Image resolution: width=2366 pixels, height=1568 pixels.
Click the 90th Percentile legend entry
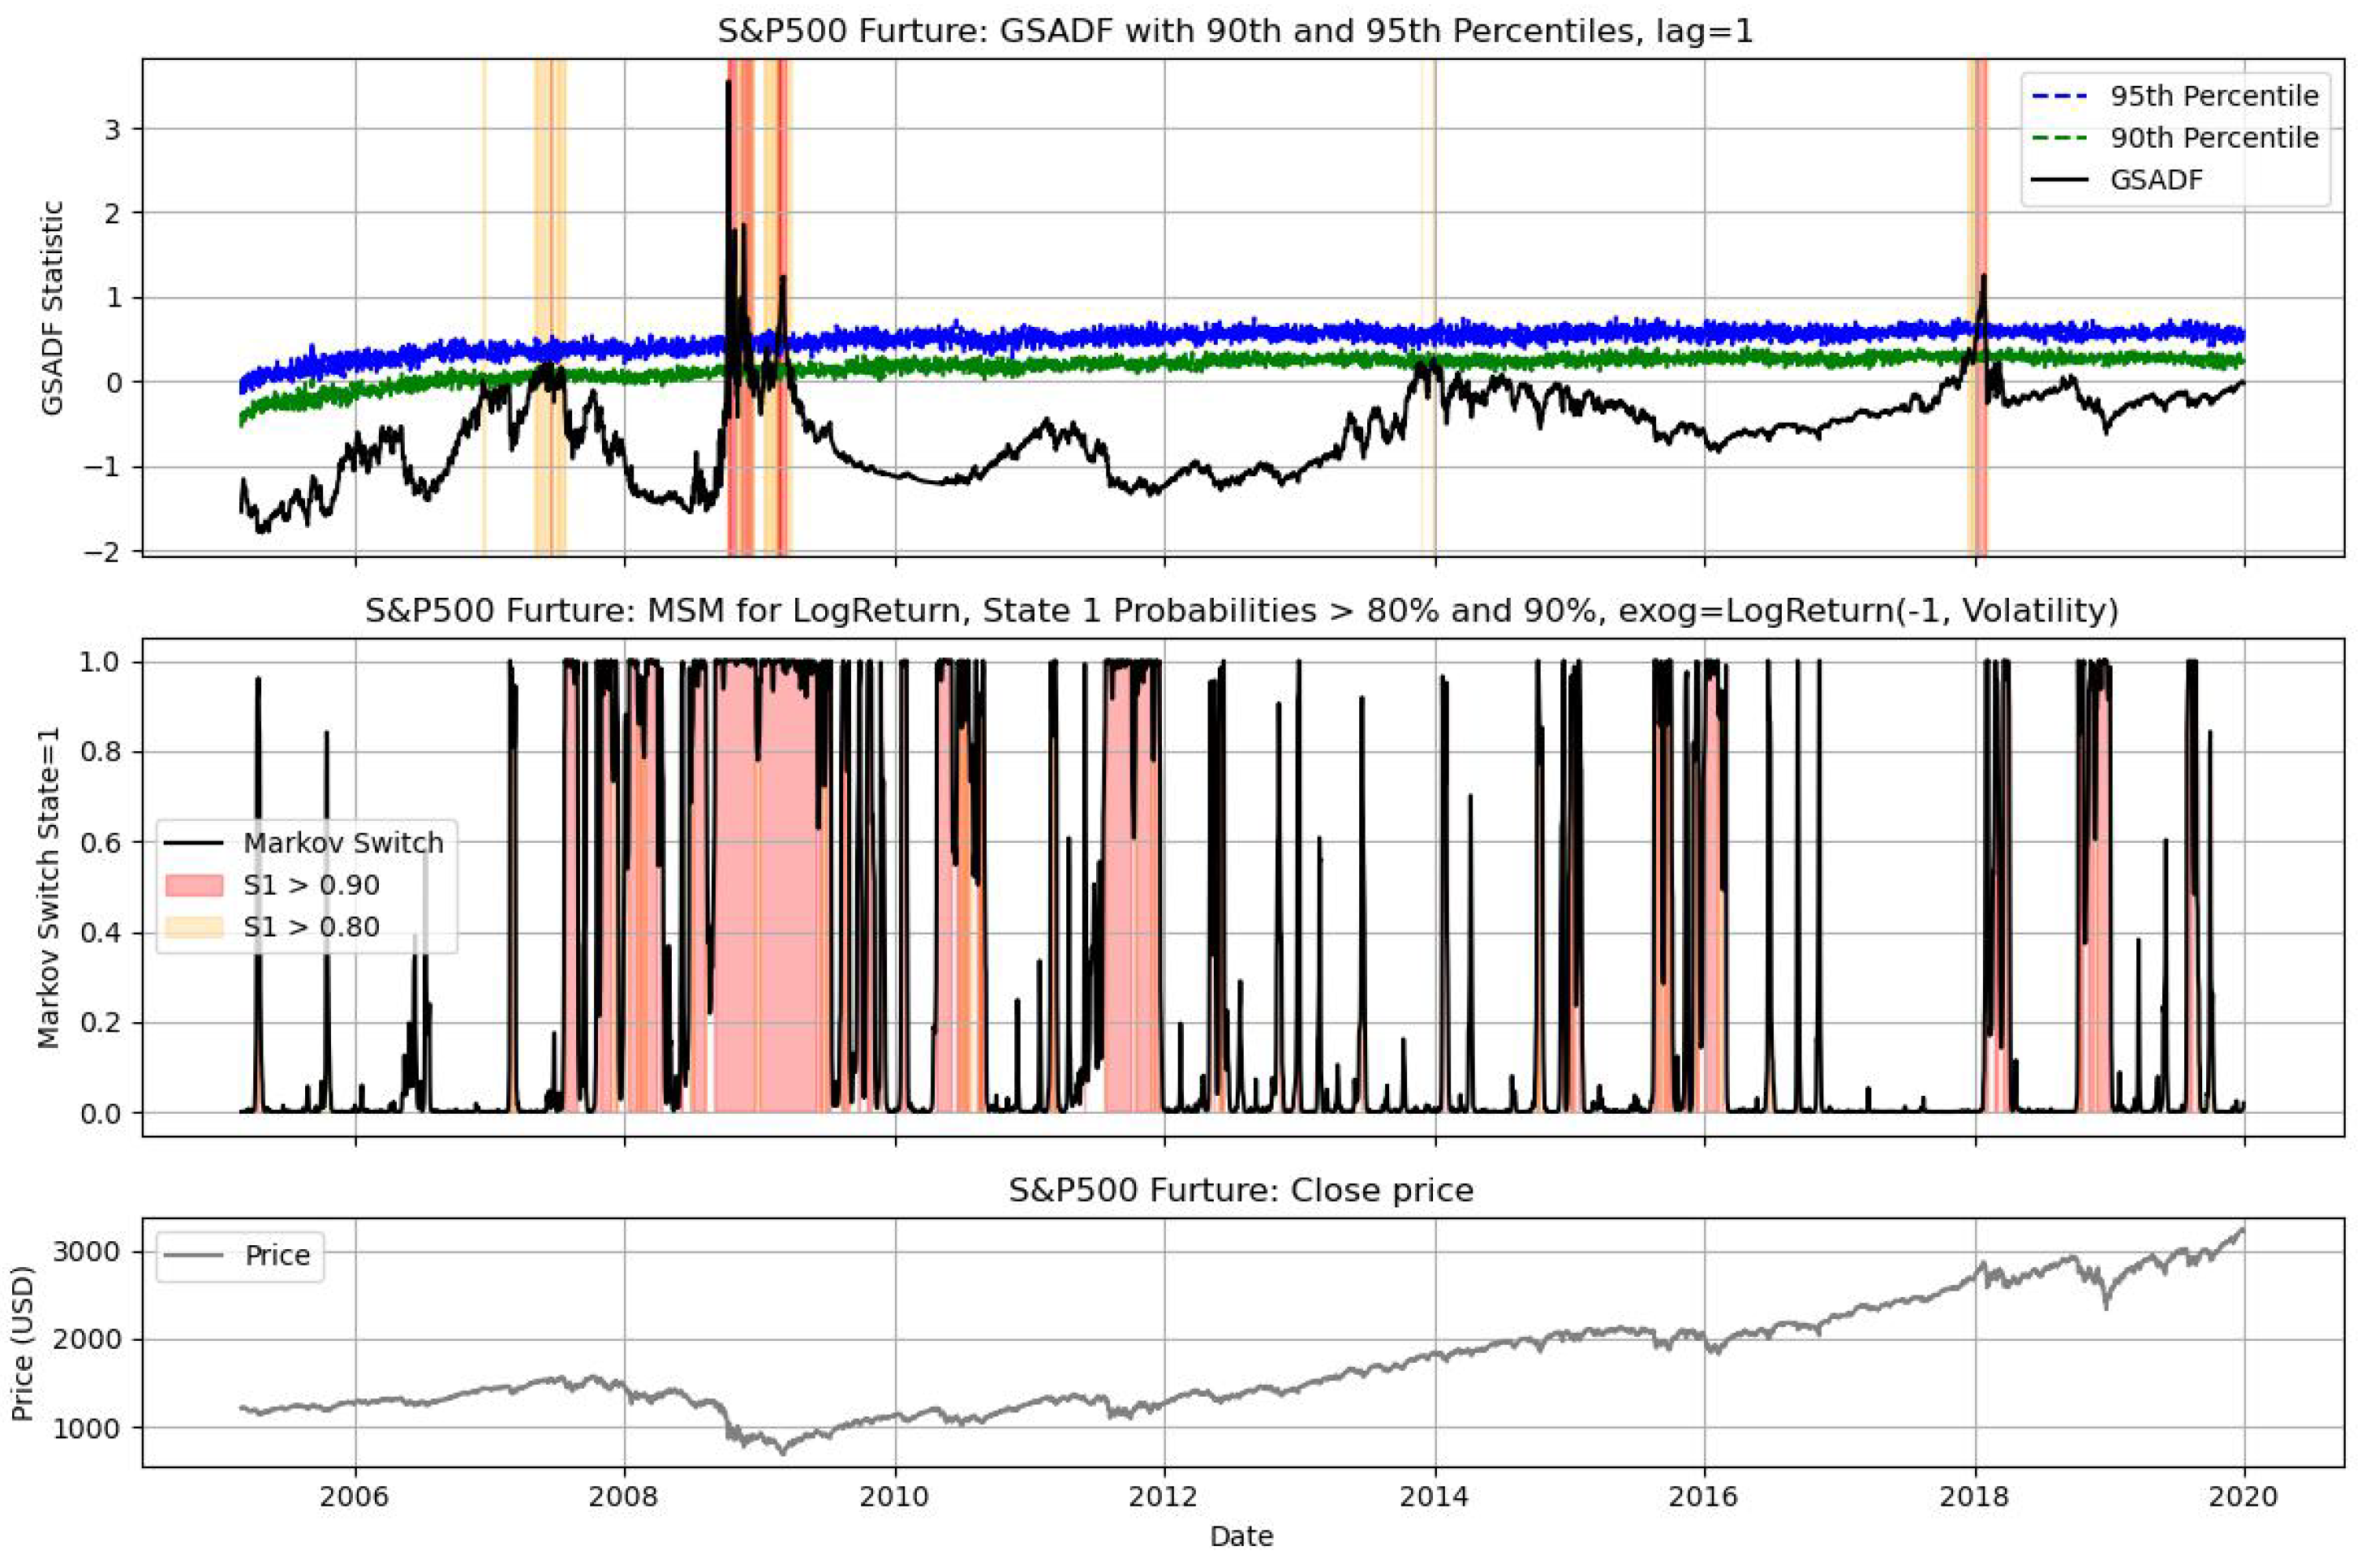2214,138
